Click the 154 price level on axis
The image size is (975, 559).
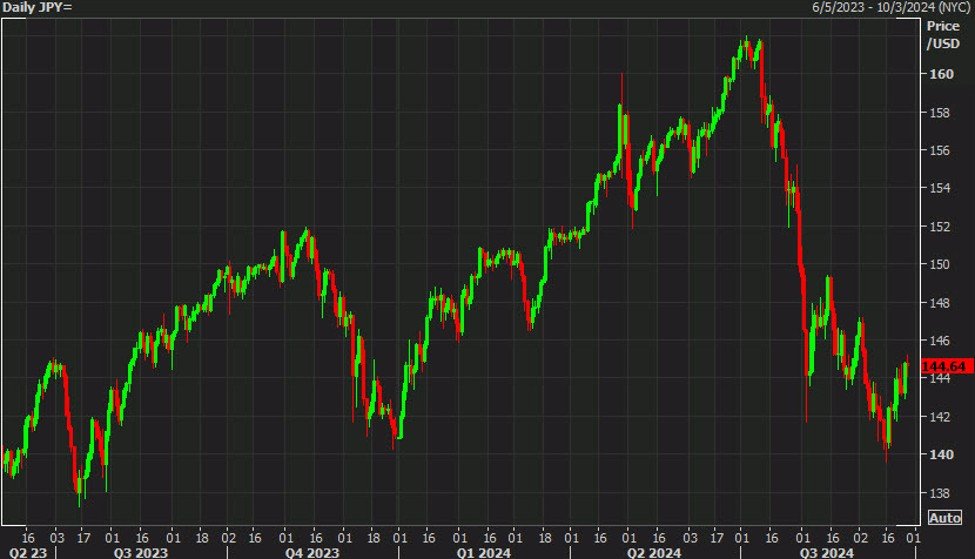click(x=941, y=188)
